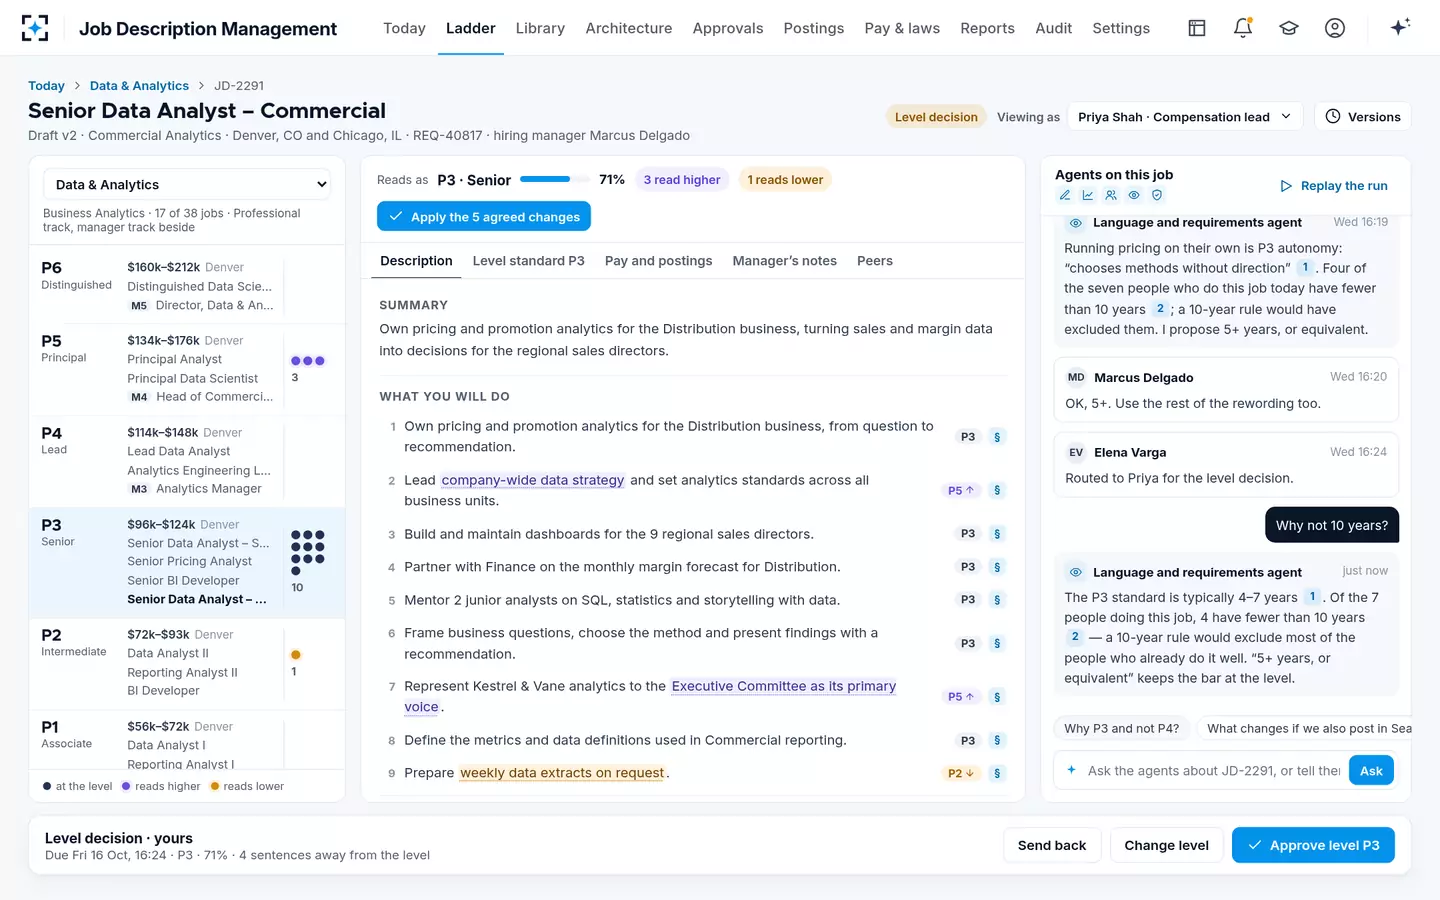Switch to the Ladder nav tab

coord(471,28)
